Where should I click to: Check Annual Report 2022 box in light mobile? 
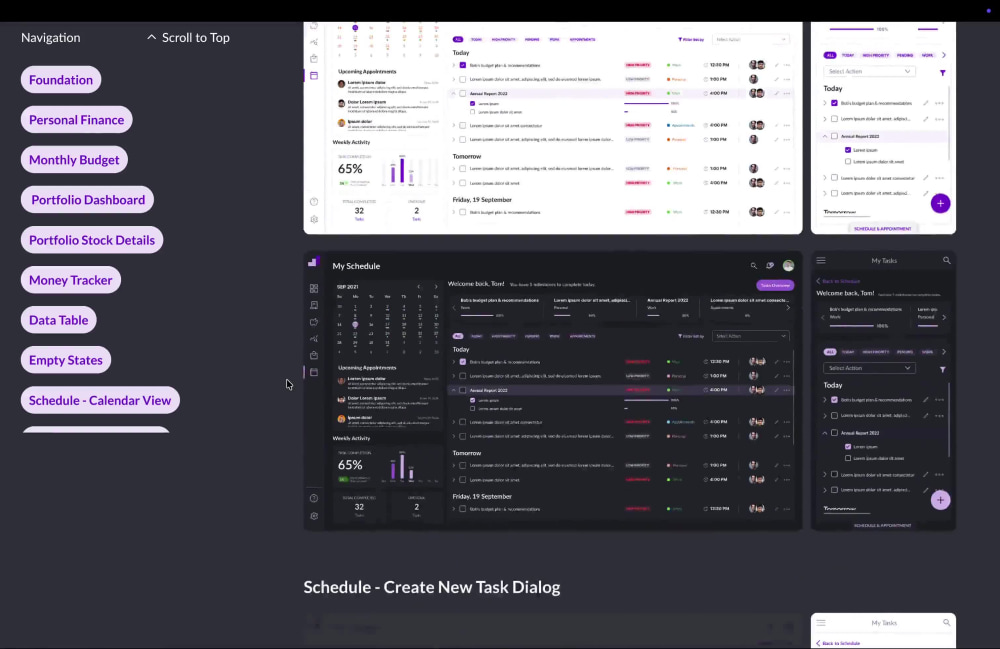click(x=834, y=136)
